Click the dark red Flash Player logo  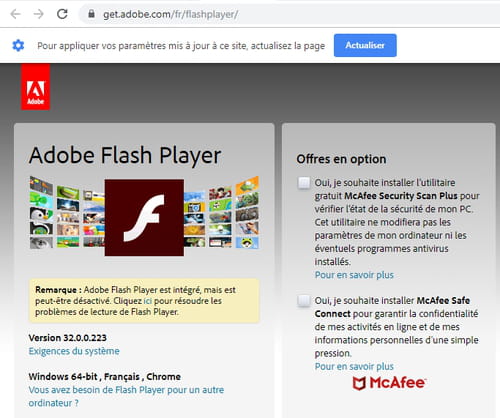pos(144,217)
